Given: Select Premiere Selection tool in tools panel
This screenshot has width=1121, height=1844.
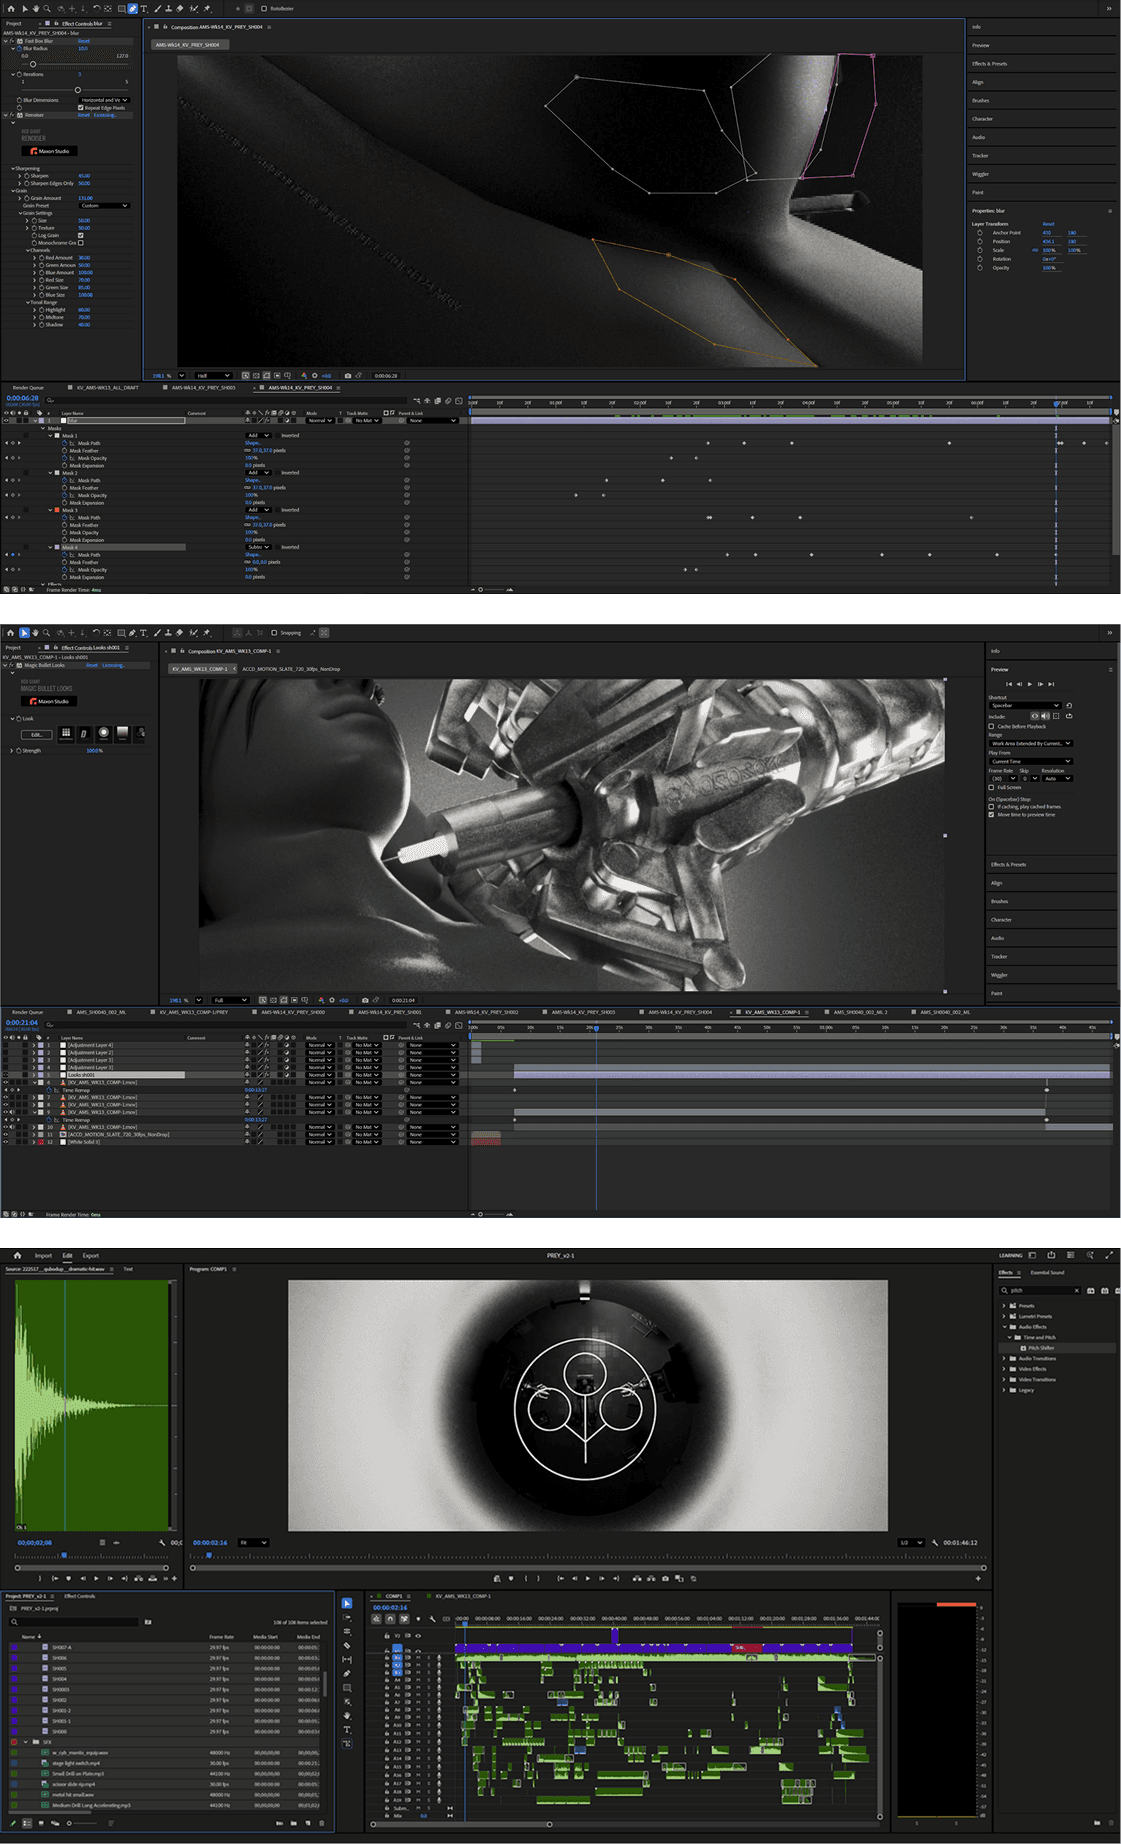Looking at the screenshot, I should point(347,1603).
